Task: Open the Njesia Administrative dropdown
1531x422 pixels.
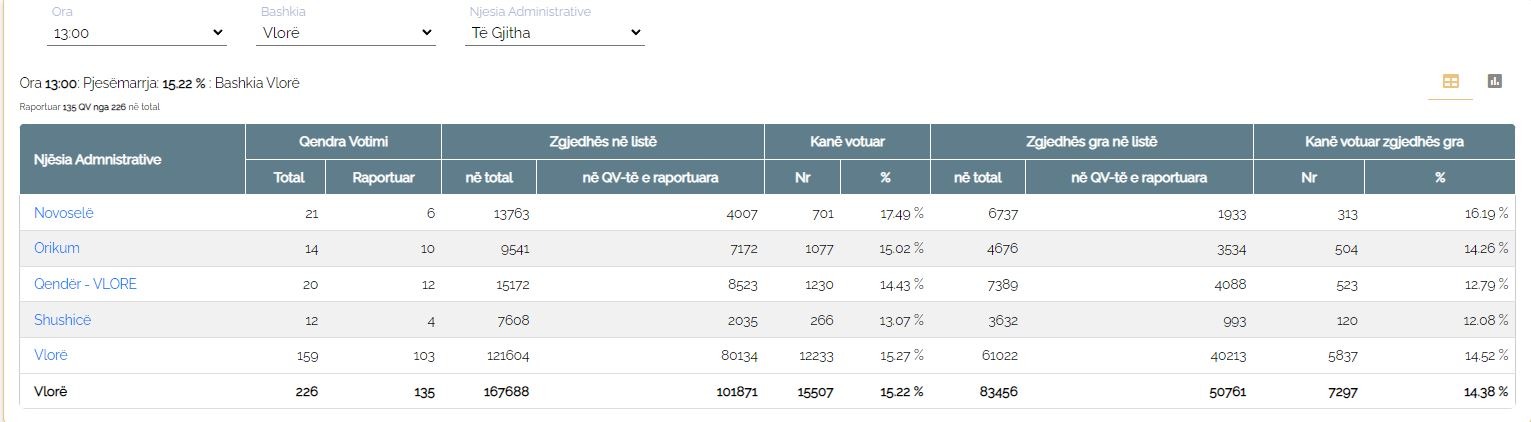Action: pos(555,32)
